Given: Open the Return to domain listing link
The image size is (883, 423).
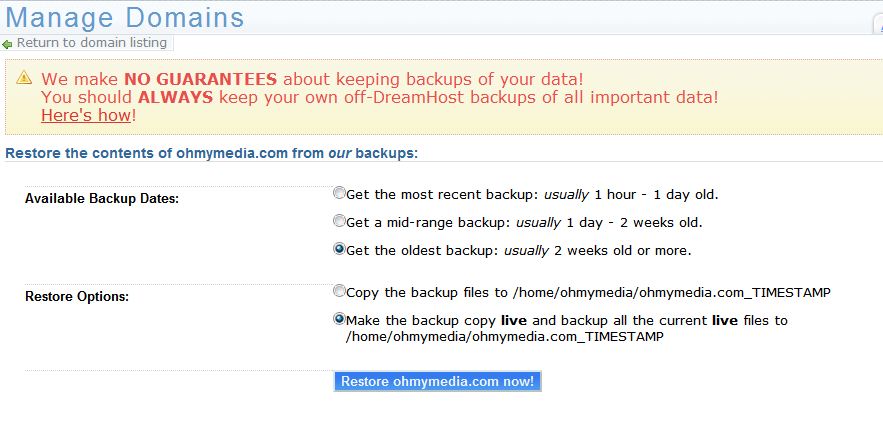Looking at the screenshot, I should pos(92,43).
